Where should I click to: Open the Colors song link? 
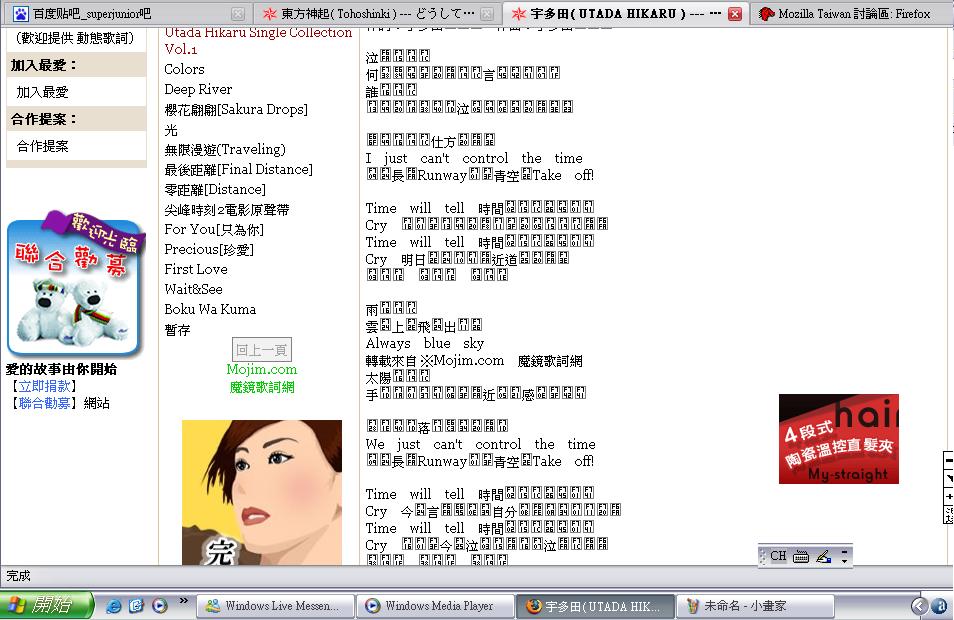click(x=184, y=69)
